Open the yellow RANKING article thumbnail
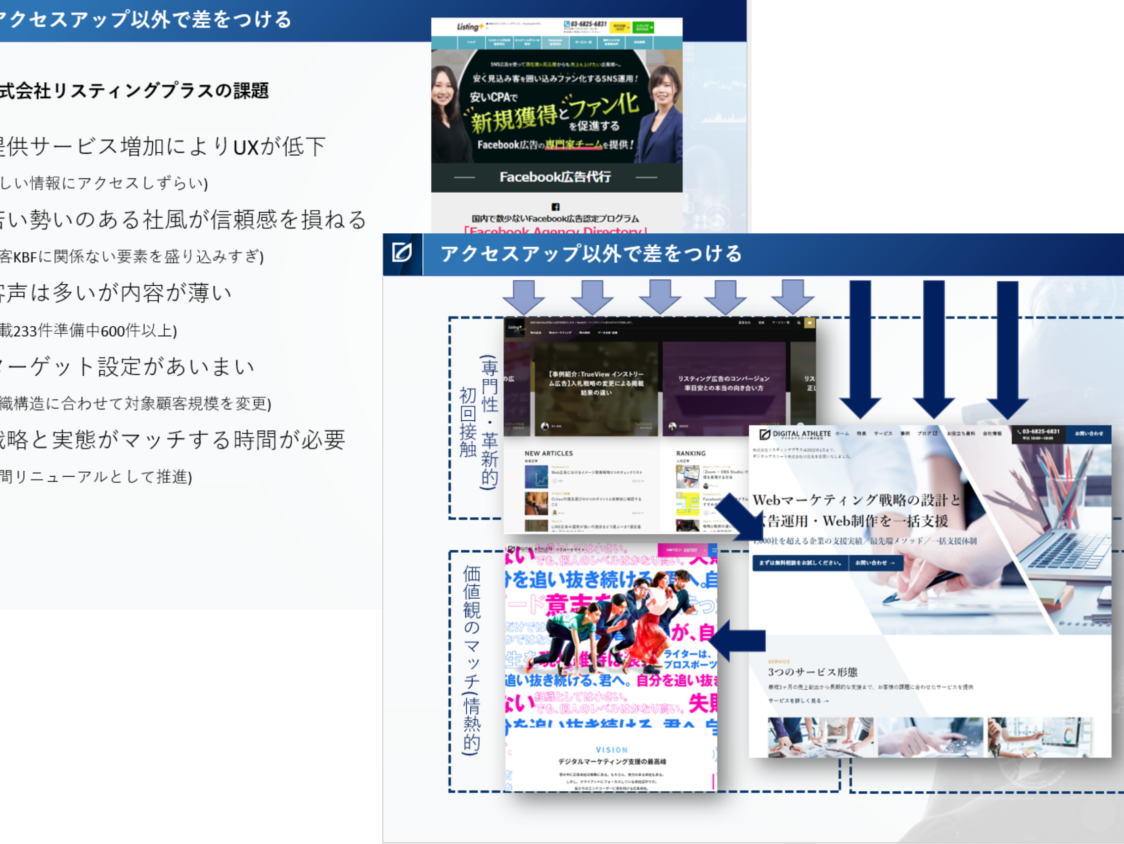Image resolution: width=1124 pixels, height=844 pixels. coord(687,504)
